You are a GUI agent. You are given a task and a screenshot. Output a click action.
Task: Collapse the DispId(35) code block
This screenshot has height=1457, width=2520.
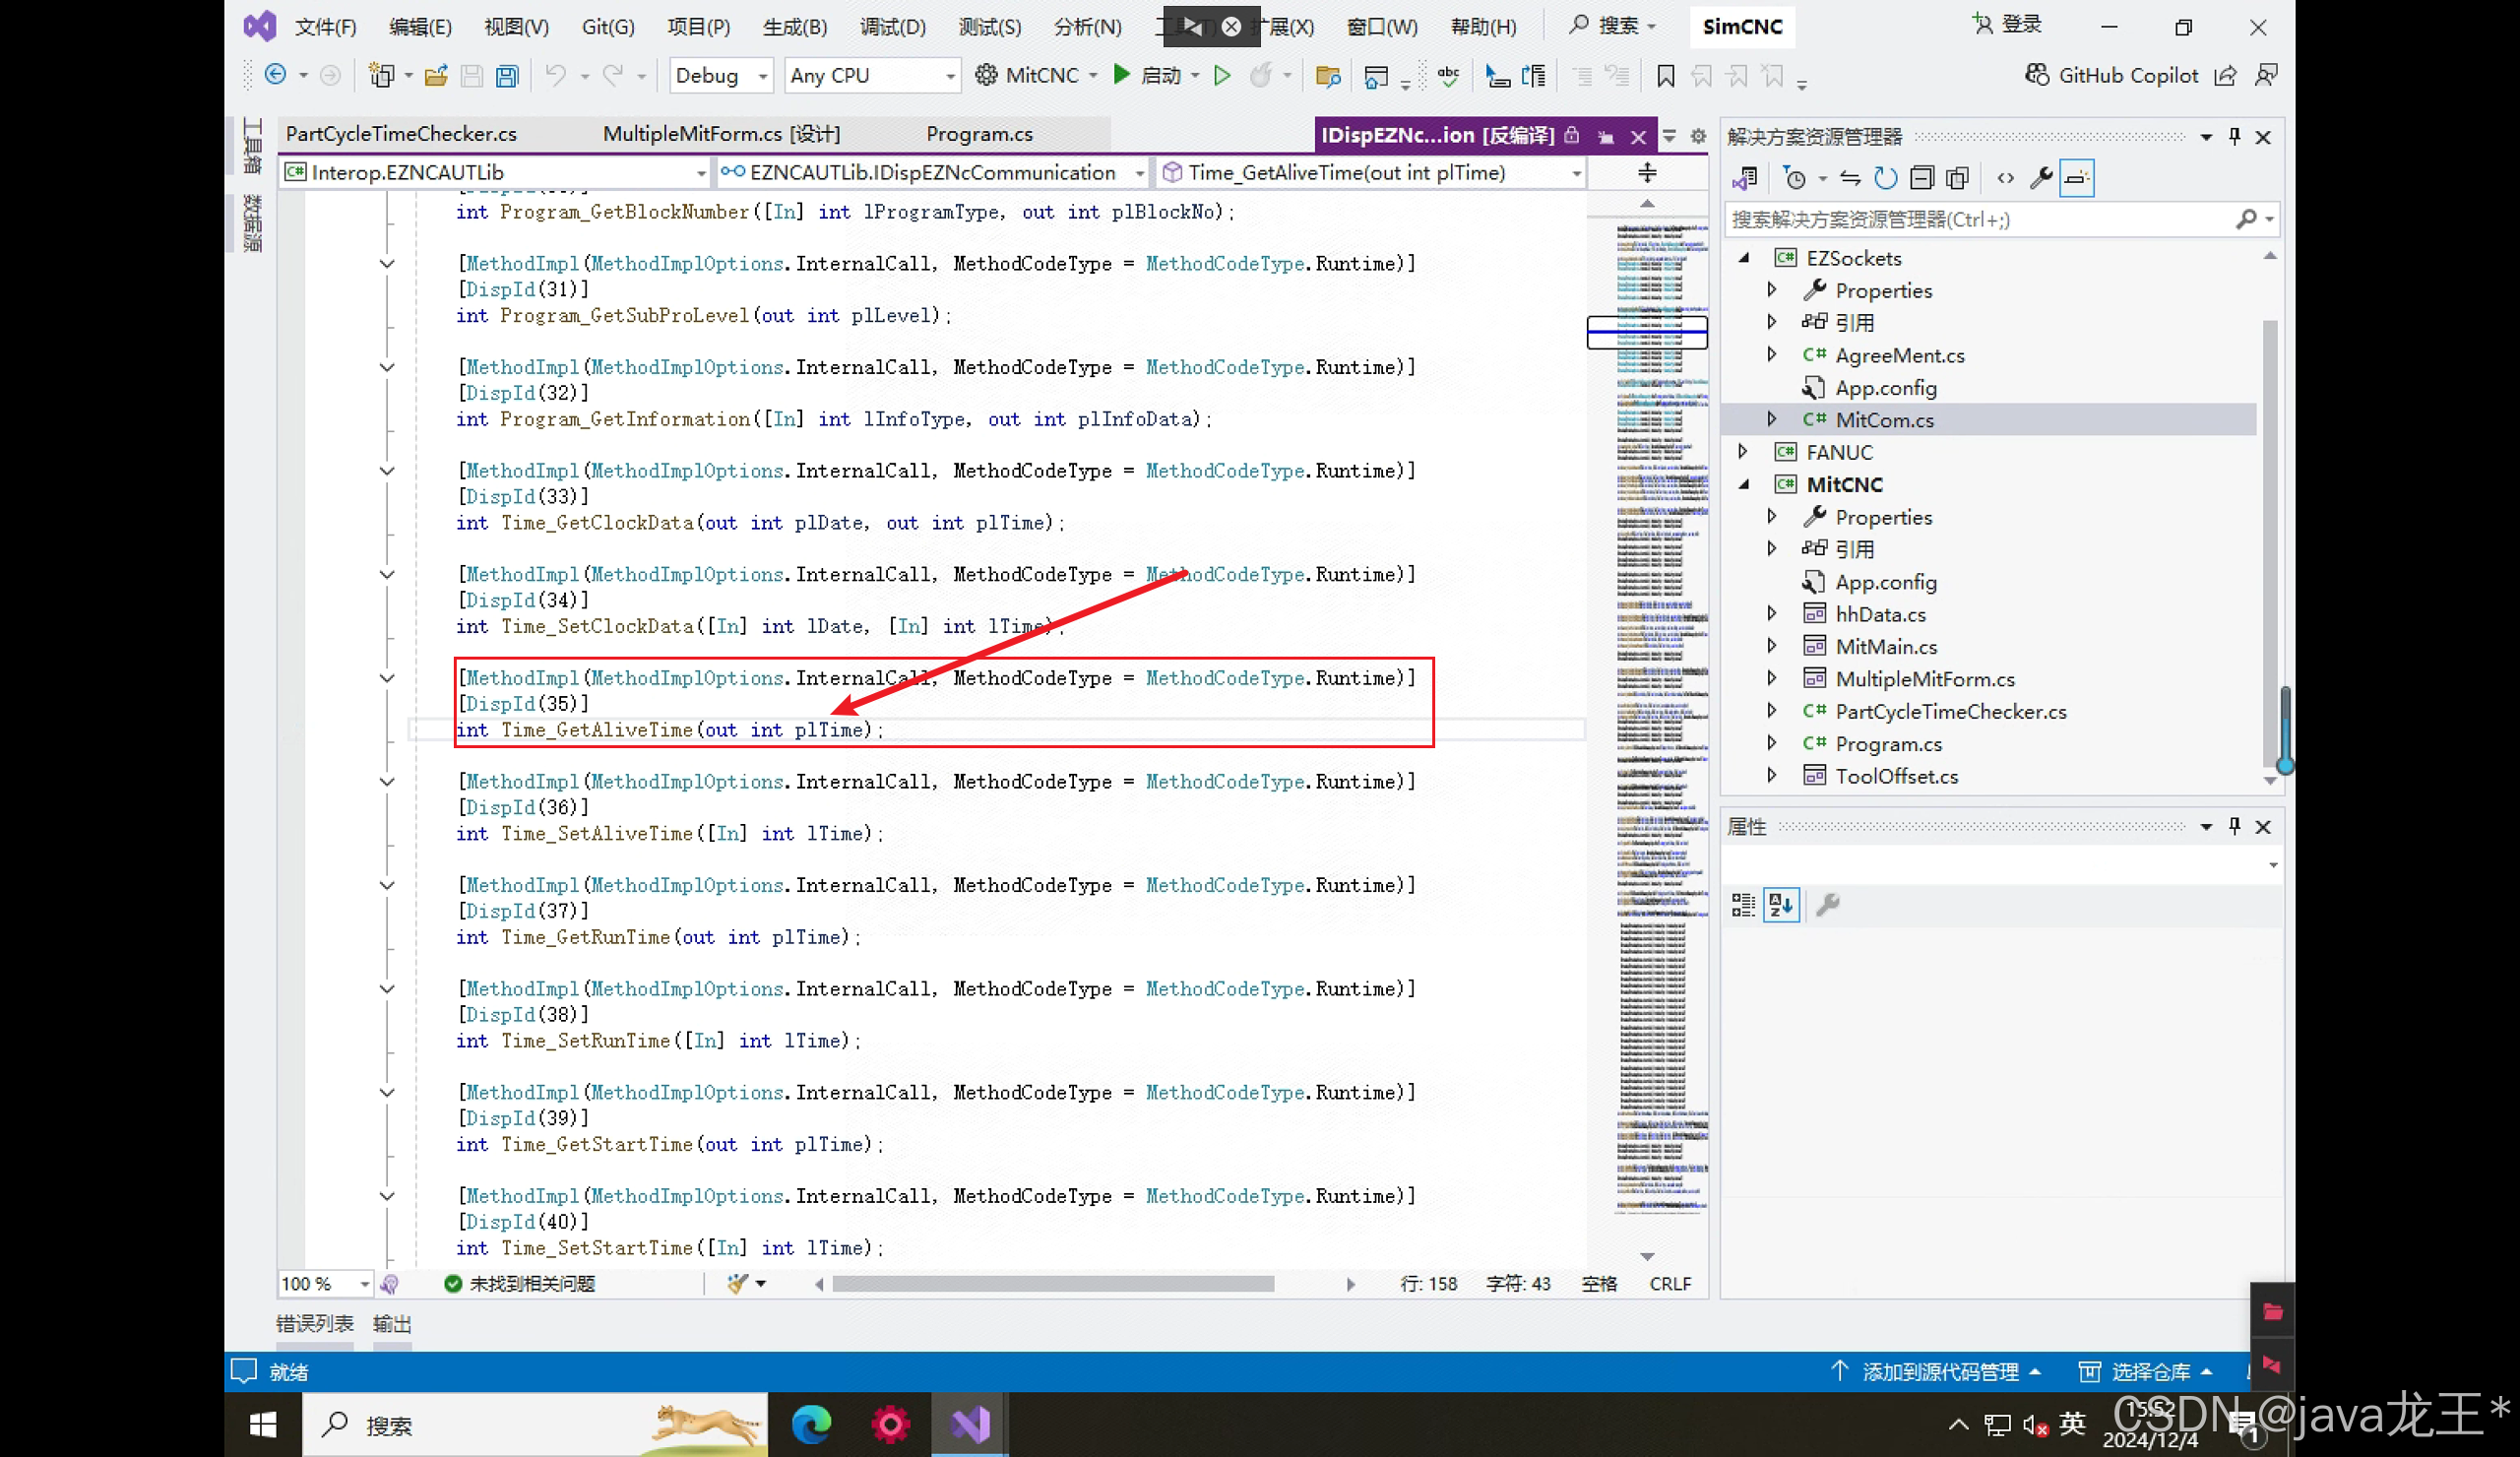click(x=387, y=678)
